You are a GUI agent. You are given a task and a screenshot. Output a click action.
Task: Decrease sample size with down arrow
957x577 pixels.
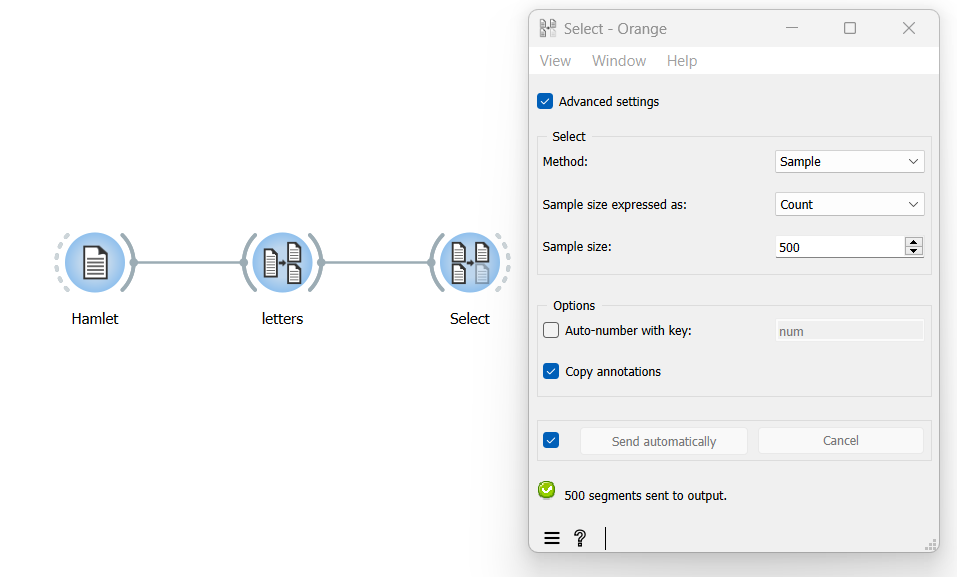914,251
